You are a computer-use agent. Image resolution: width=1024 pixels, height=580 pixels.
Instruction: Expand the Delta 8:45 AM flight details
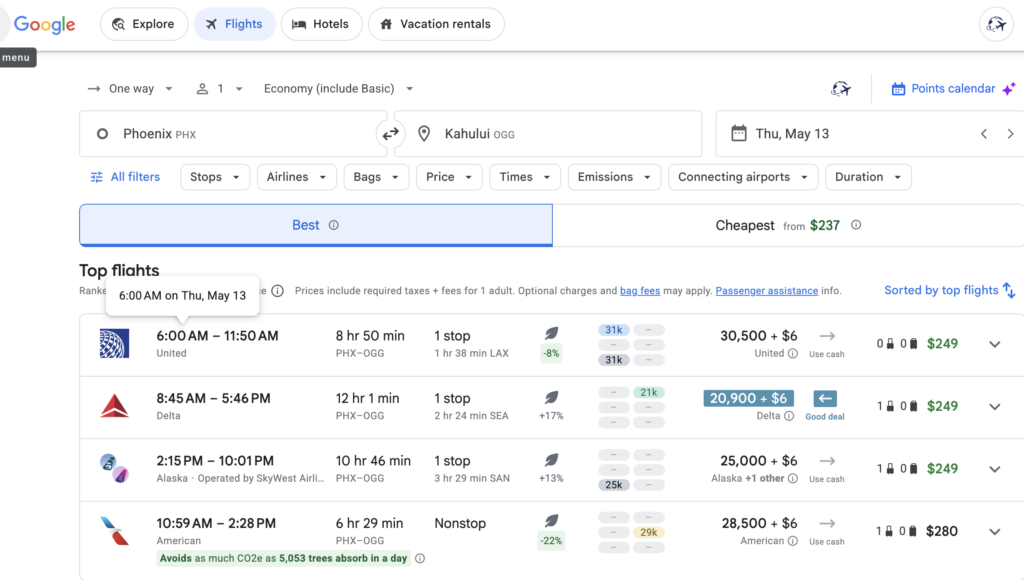tap(995, 406)
